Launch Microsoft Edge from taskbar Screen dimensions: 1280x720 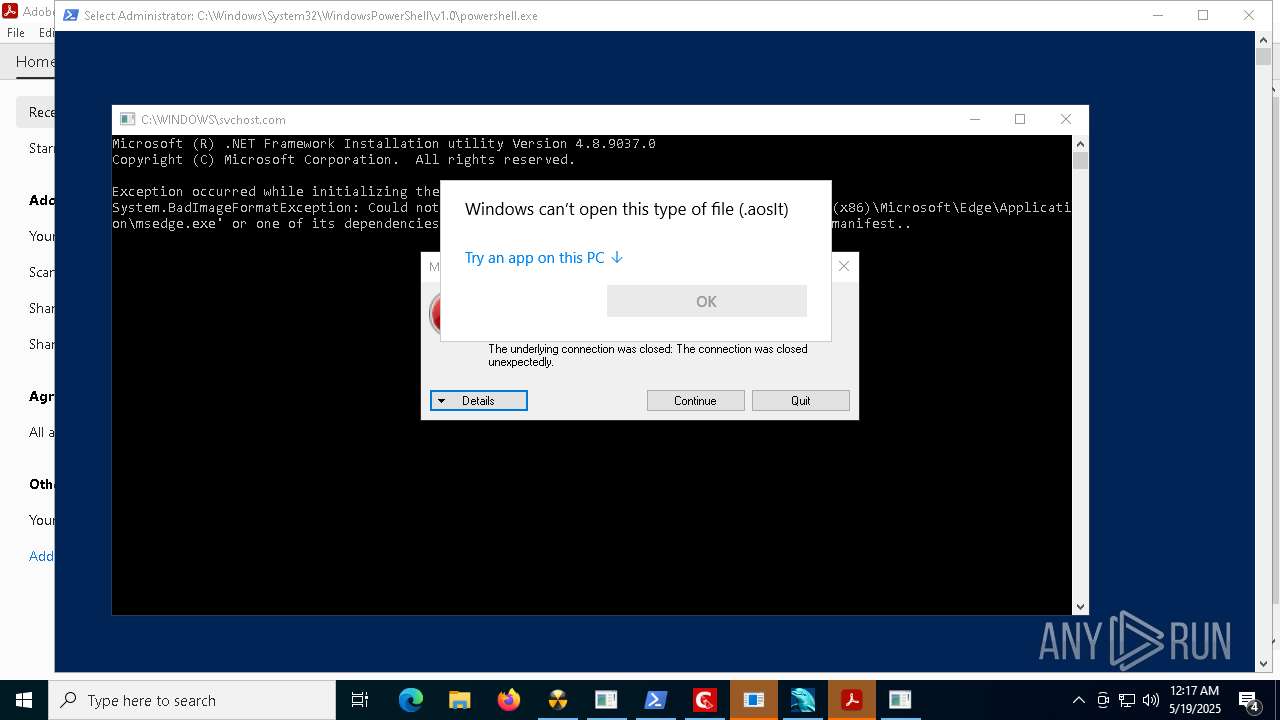click(411, 700)
